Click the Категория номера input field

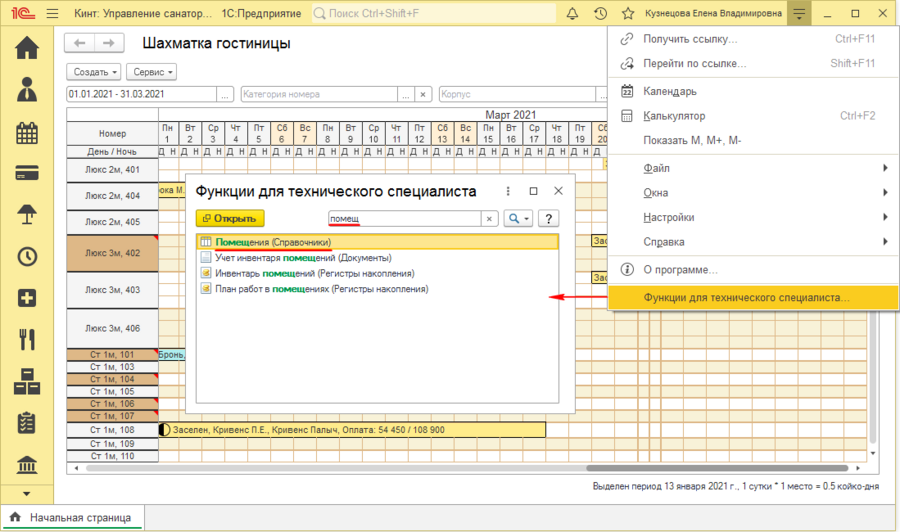[x=319, y=94]
